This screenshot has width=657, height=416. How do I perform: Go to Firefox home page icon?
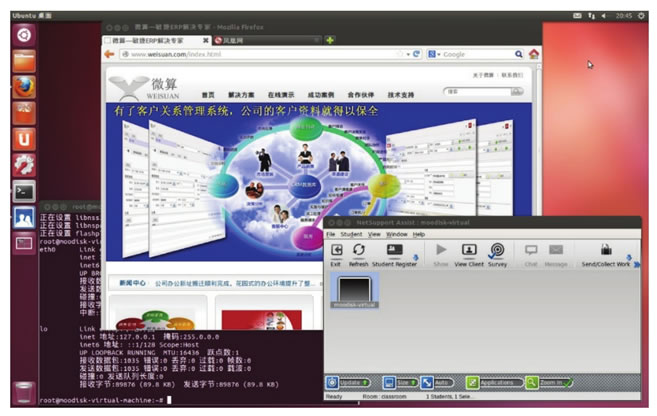pos(533,54)
